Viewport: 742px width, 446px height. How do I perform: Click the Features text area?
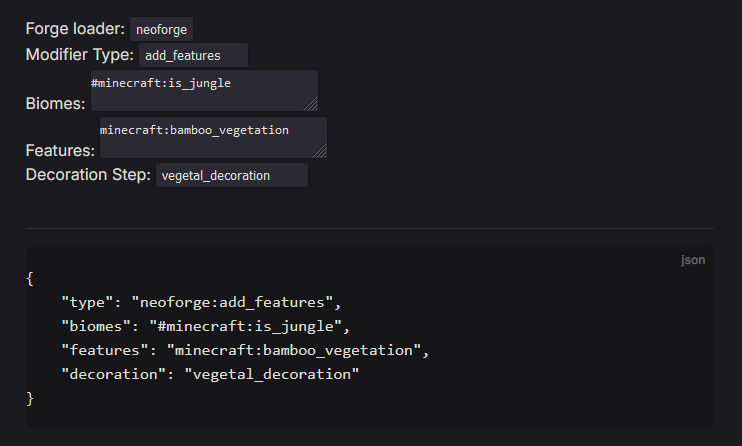(213, 137)
